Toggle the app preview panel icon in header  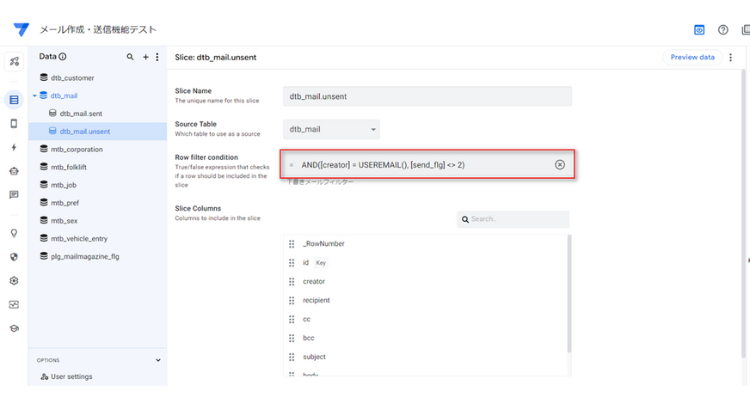tap(699, 30)
